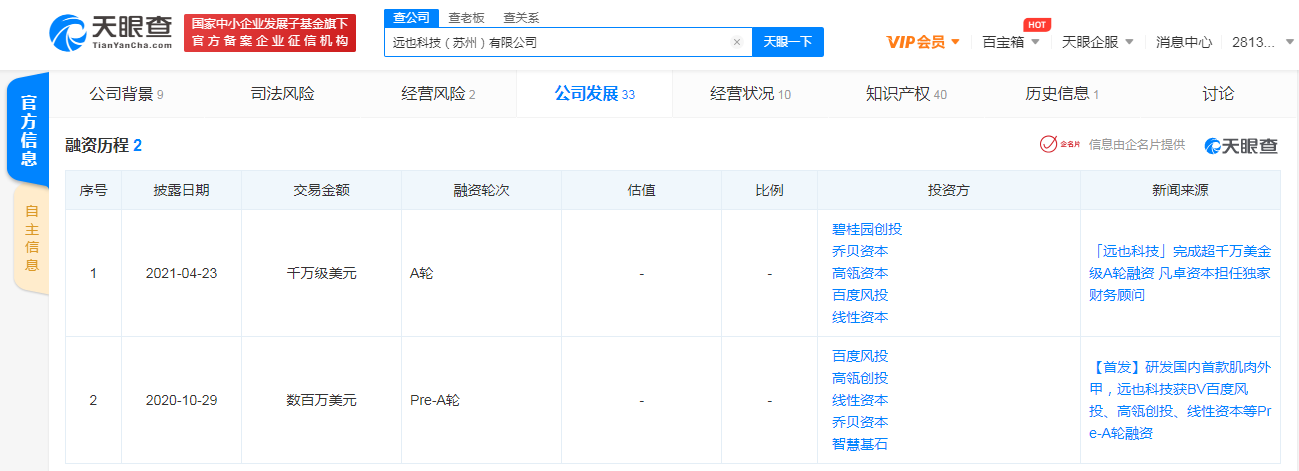Click the 天眼一下 search button
The width and height of the screenshot is (1299, 471).
pos(787,42)
